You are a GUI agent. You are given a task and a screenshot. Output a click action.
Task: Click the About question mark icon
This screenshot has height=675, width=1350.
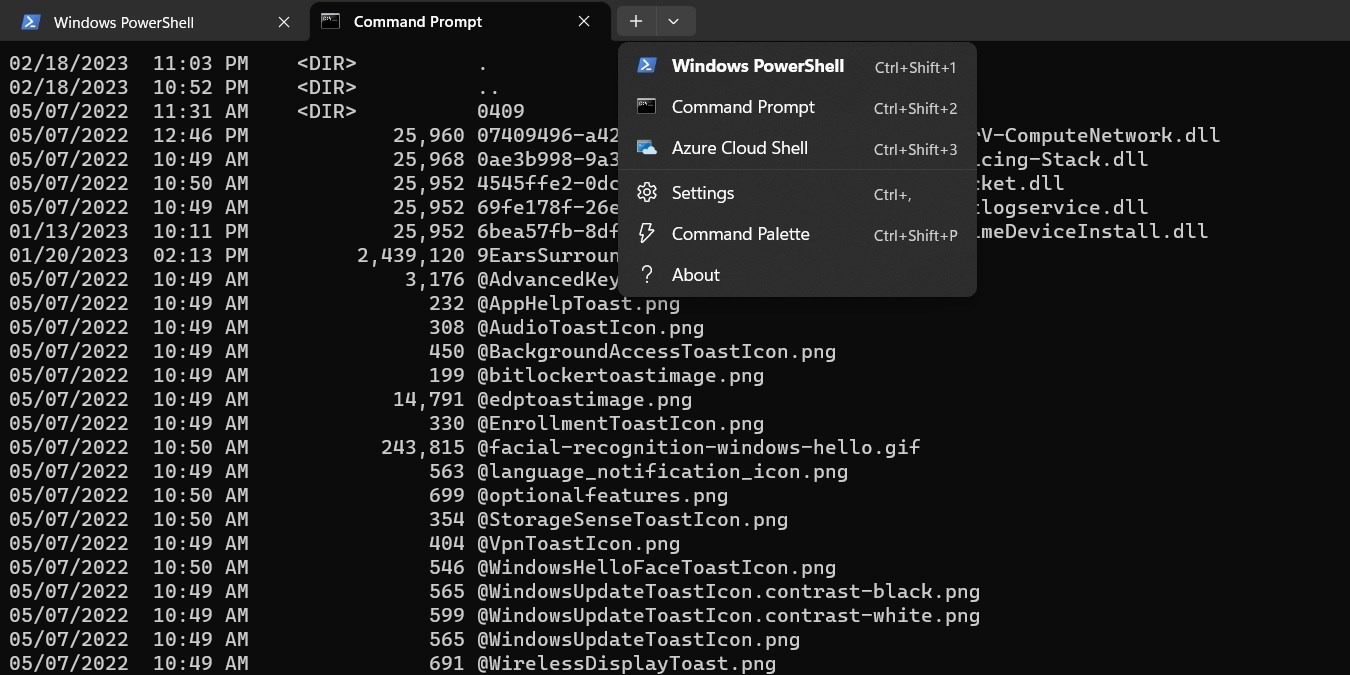(x=646, y=275)
